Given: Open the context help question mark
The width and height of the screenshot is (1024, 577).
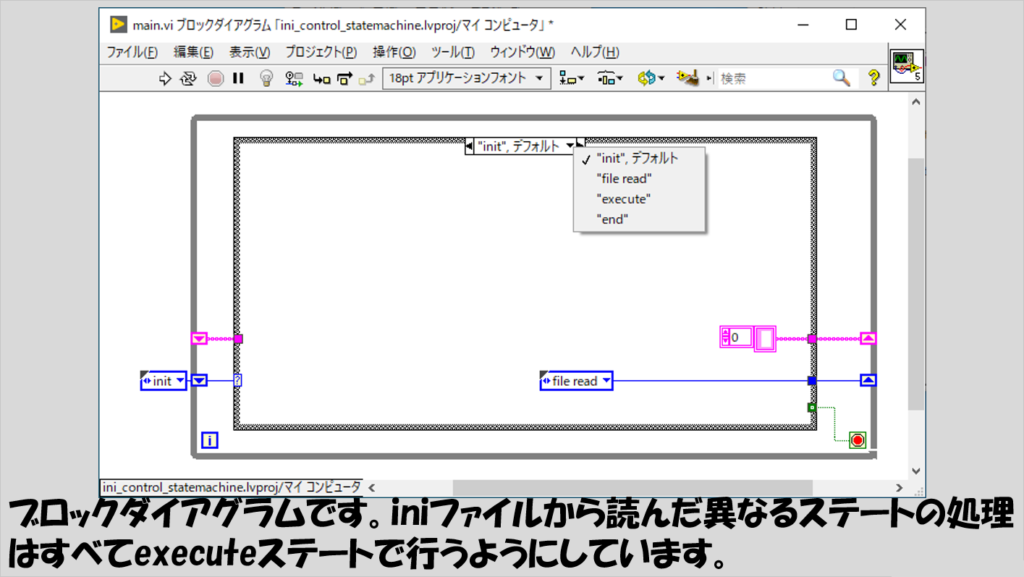Looking at the screenshot, I should [x=873, y=78].
